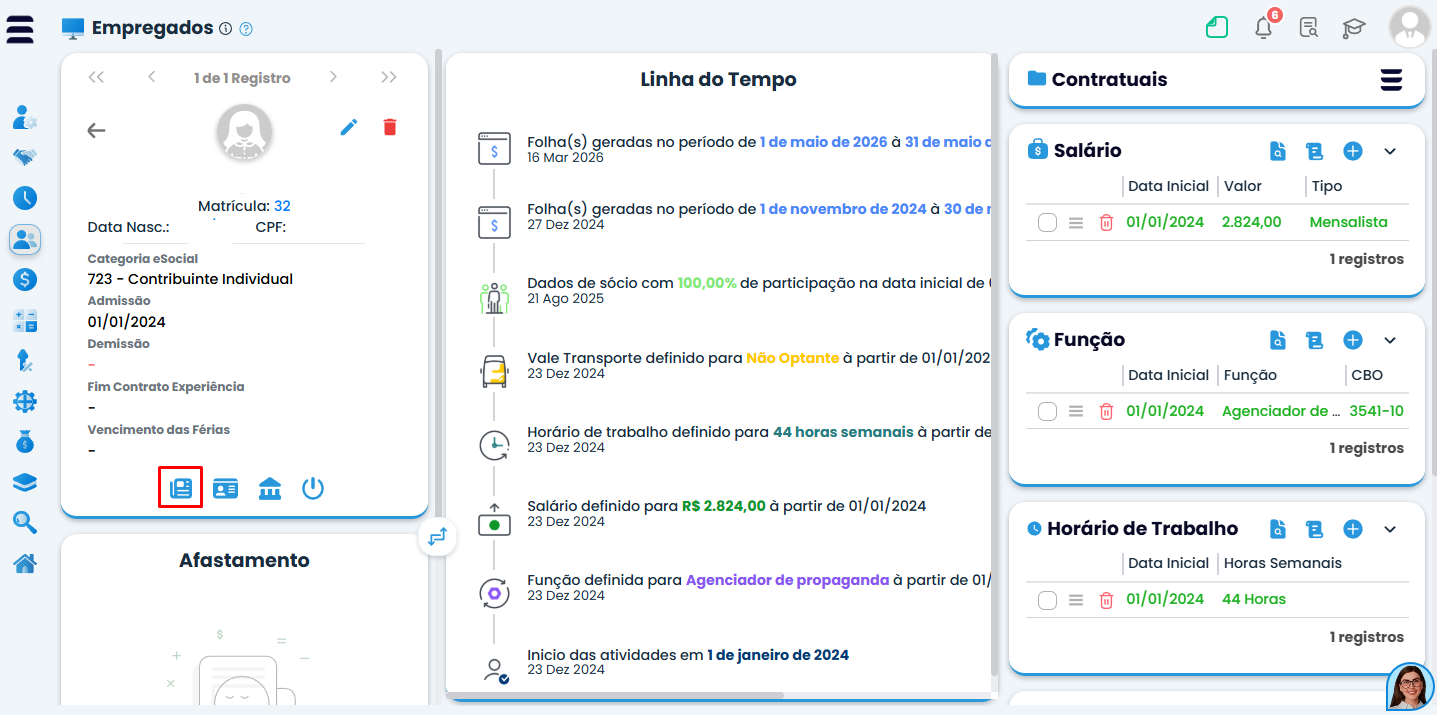Add a new Função record with plus icon

[x=1353, y=340]
